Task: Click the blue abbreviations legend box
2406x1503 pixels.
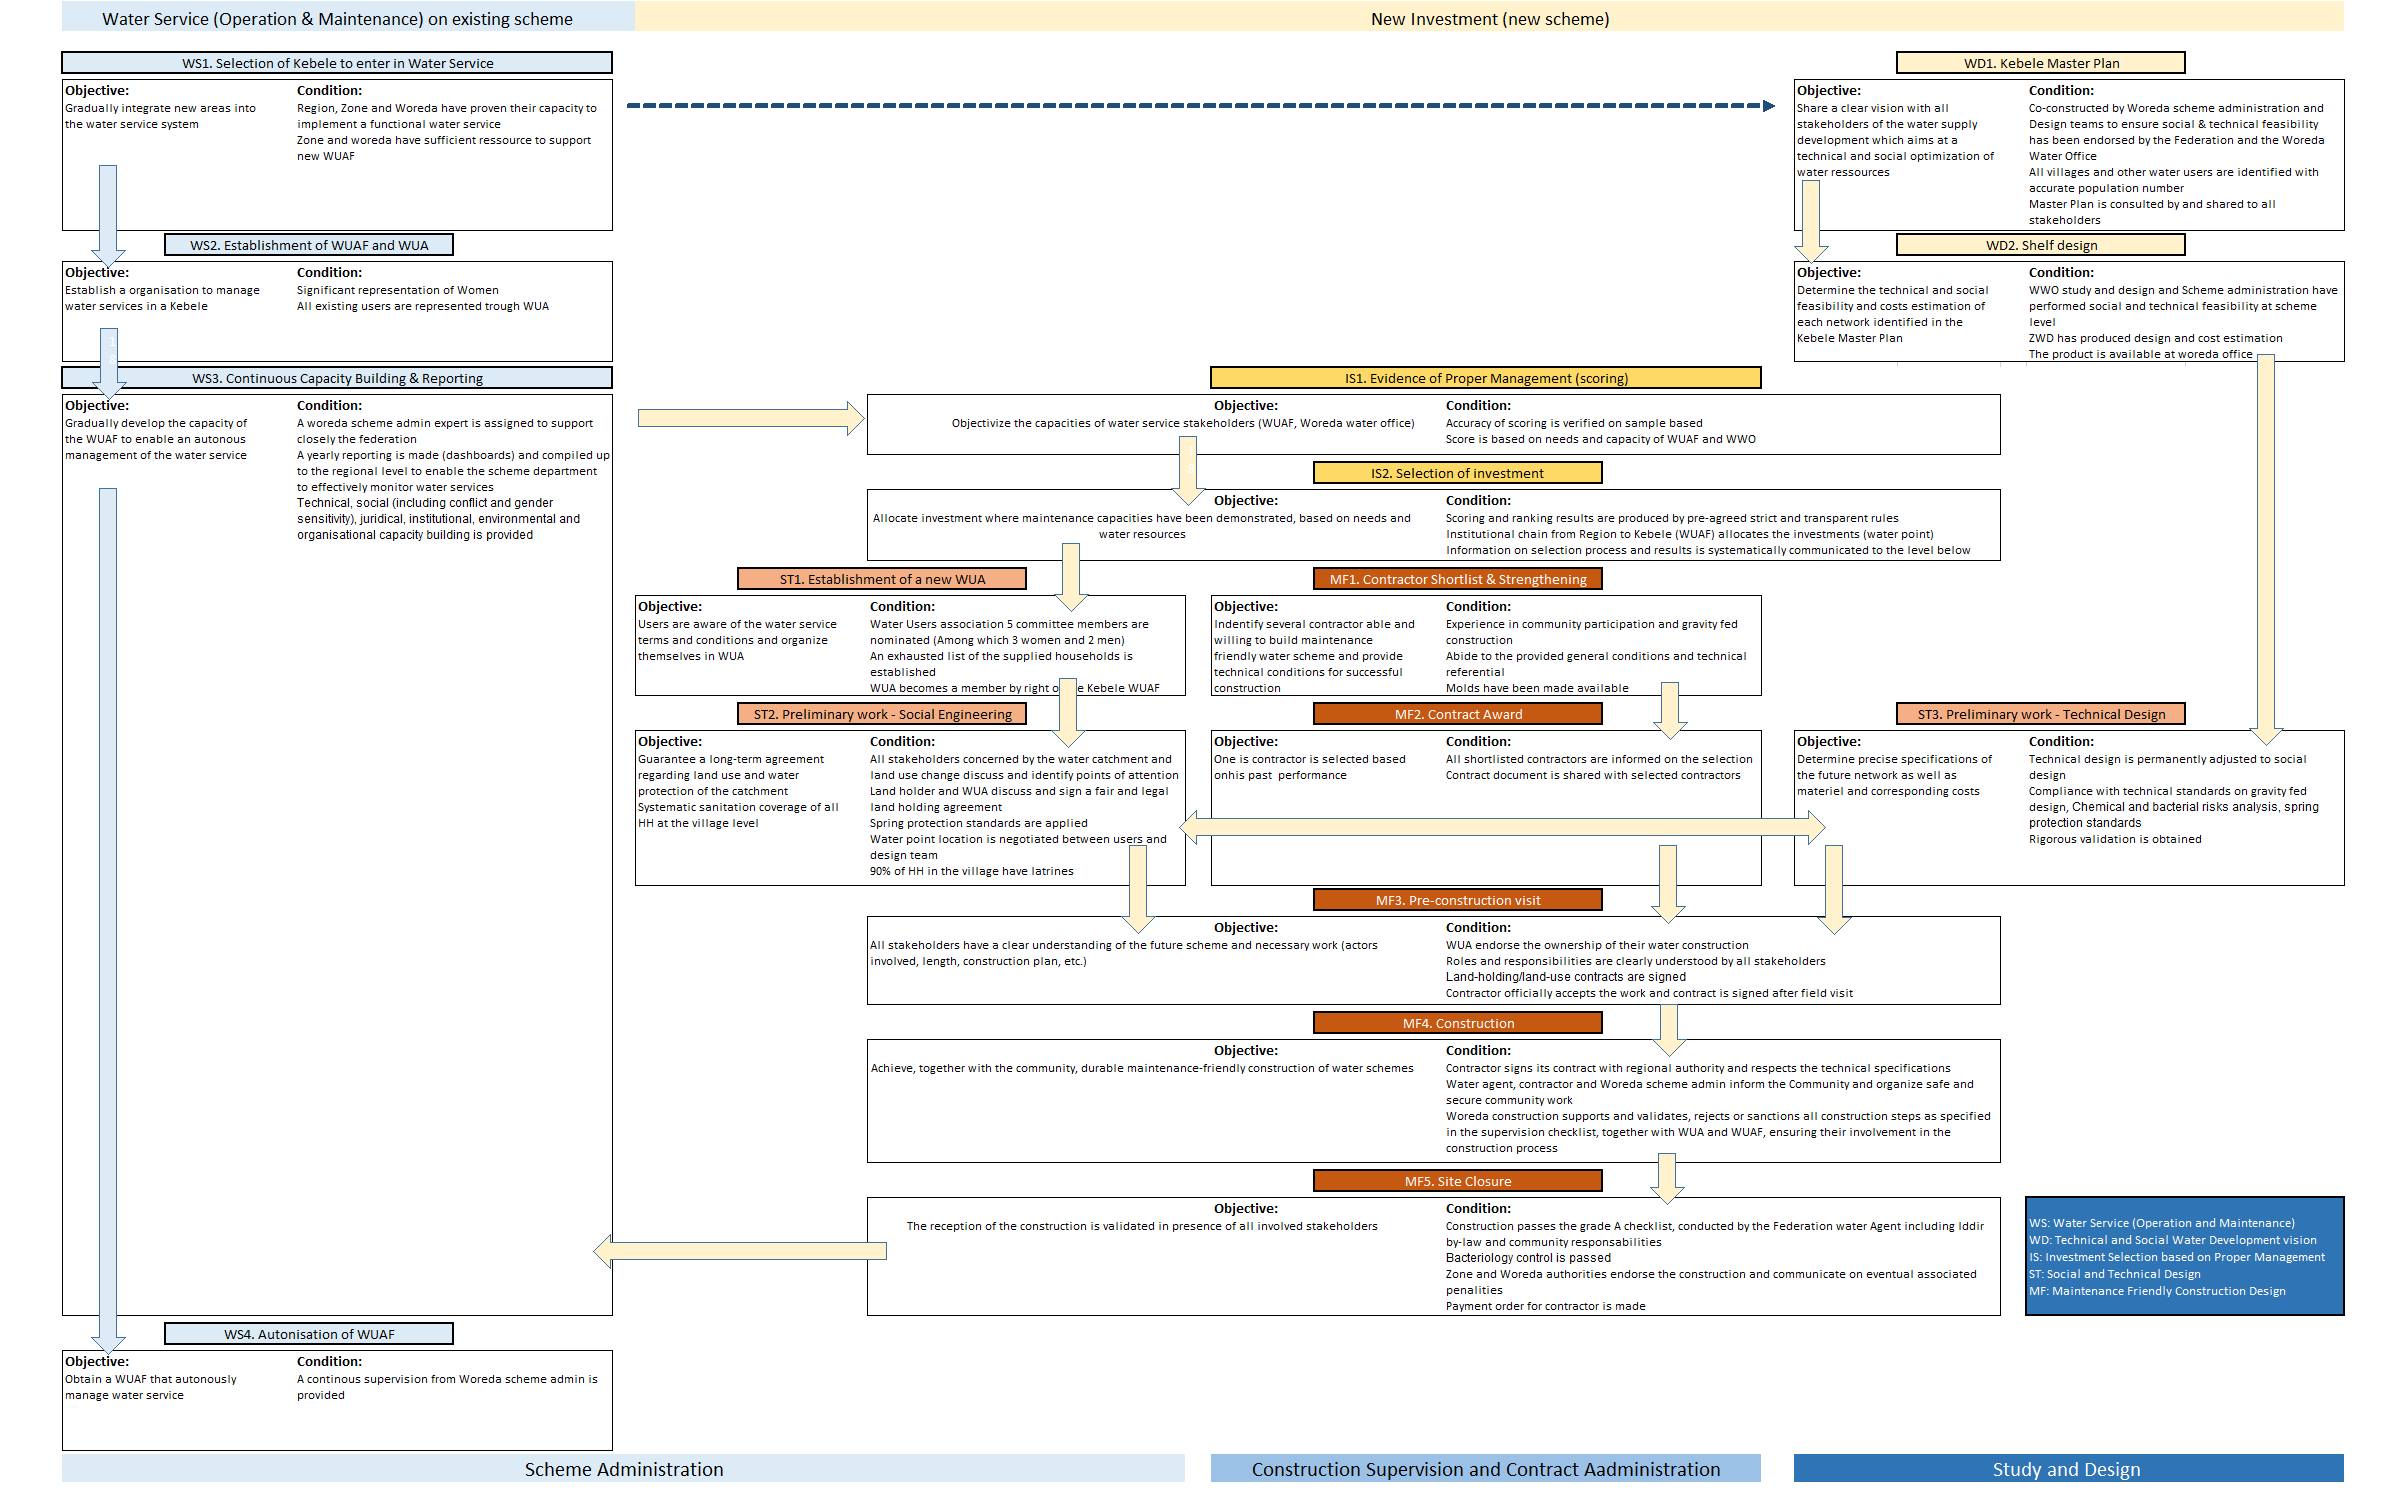Action: [2184, 1256]
